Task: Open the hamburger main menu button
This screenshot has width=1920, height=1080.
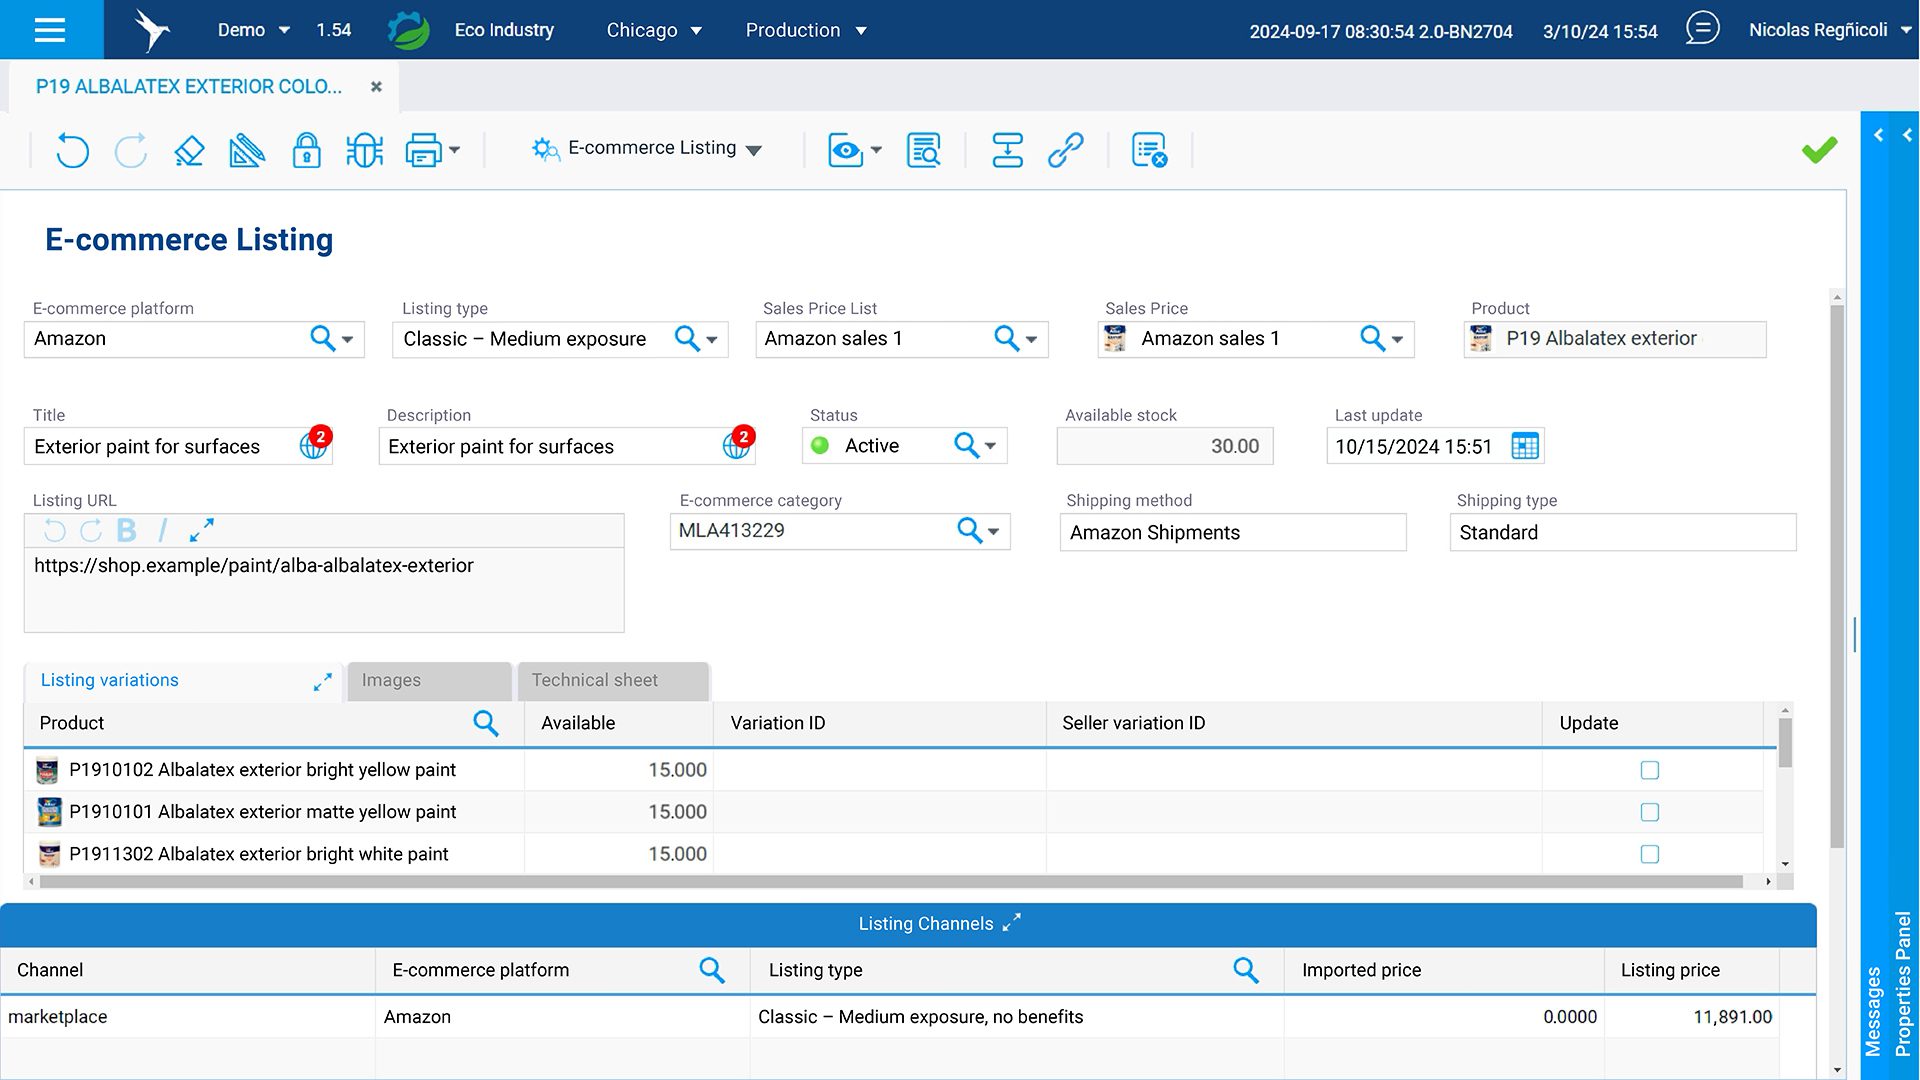Action: [x=50, y=30]
